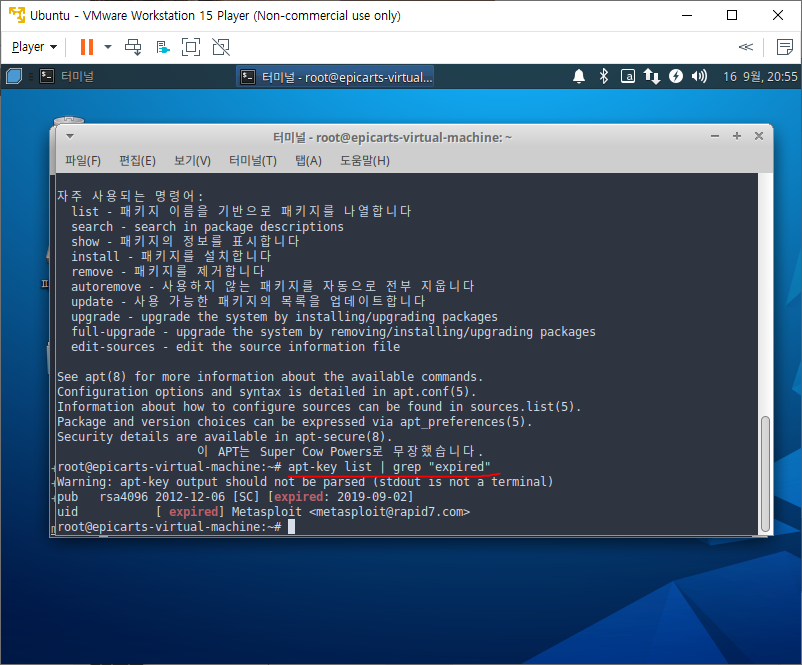Click the text 'rsa4096 2012-12-06'

tap(162, 497)
